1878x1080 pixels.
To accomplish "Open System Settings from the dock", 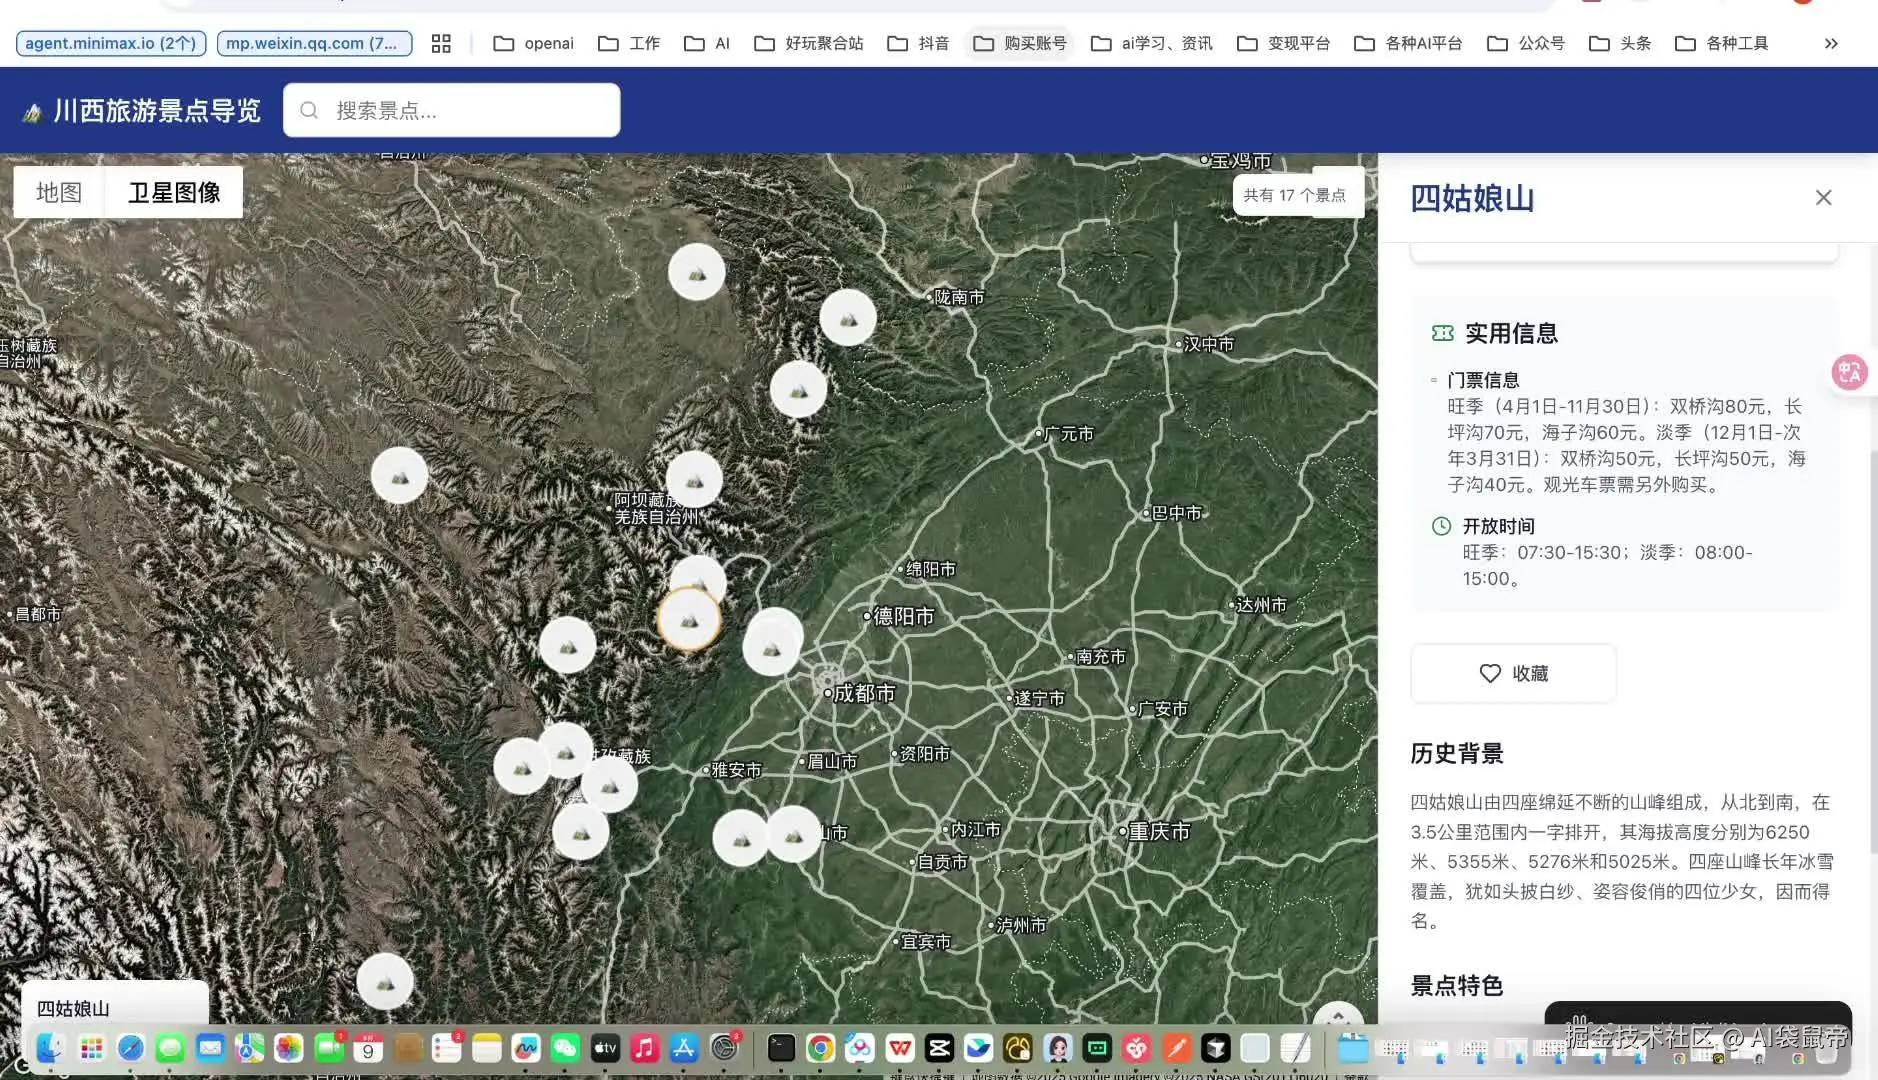I will (x=724, y=1047).
